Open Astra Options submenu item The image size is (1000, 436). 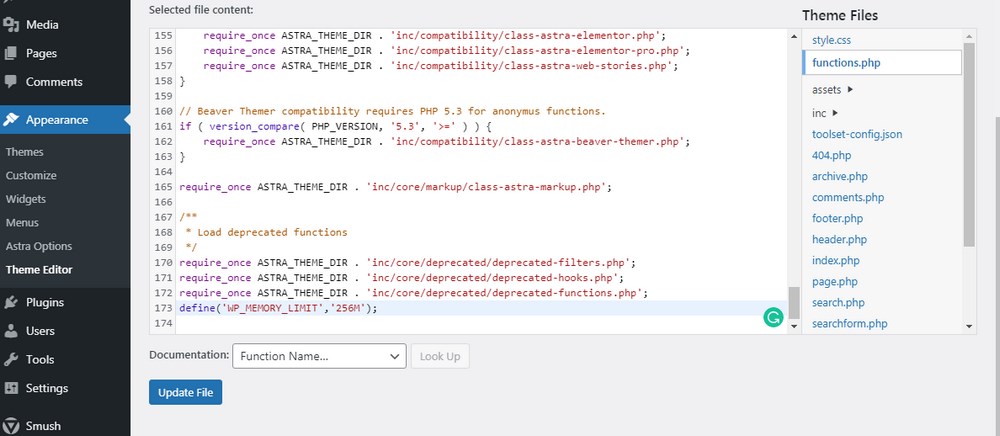point(39,246)
